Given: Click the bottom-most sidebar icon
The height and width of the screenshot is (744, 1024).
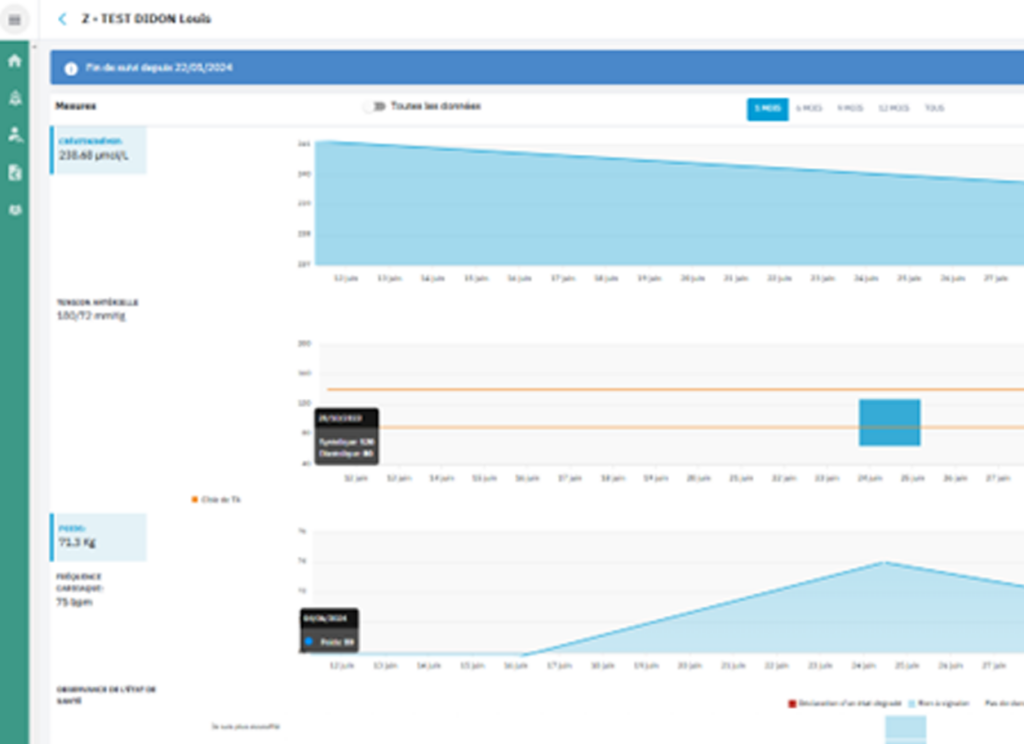Looking at the screenshot, I should tap(14, 210).
